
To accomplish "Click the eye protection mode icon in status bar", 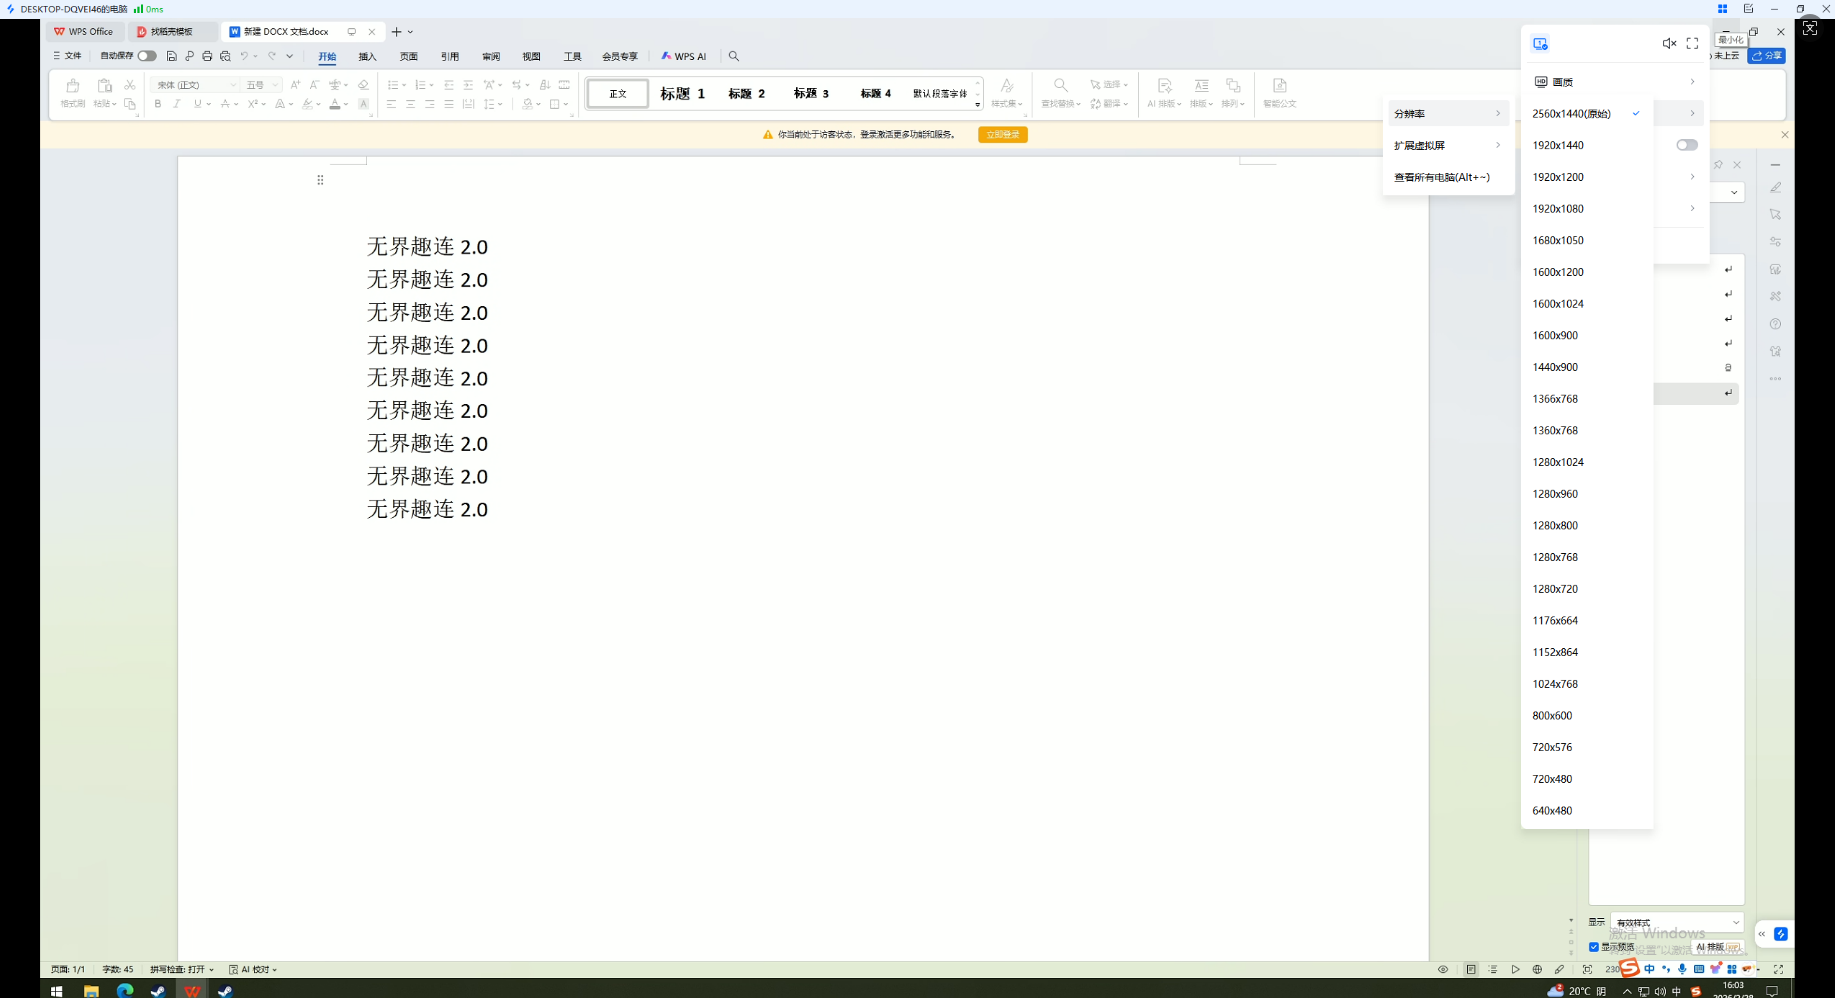I will click(1442, 969).
